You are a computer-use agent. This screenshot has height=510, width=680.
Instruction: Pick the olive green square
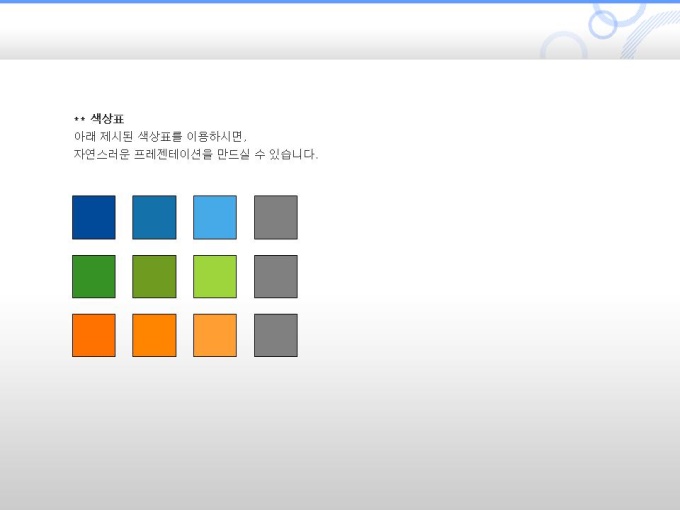pyautogui.click(x=154, y=276)
